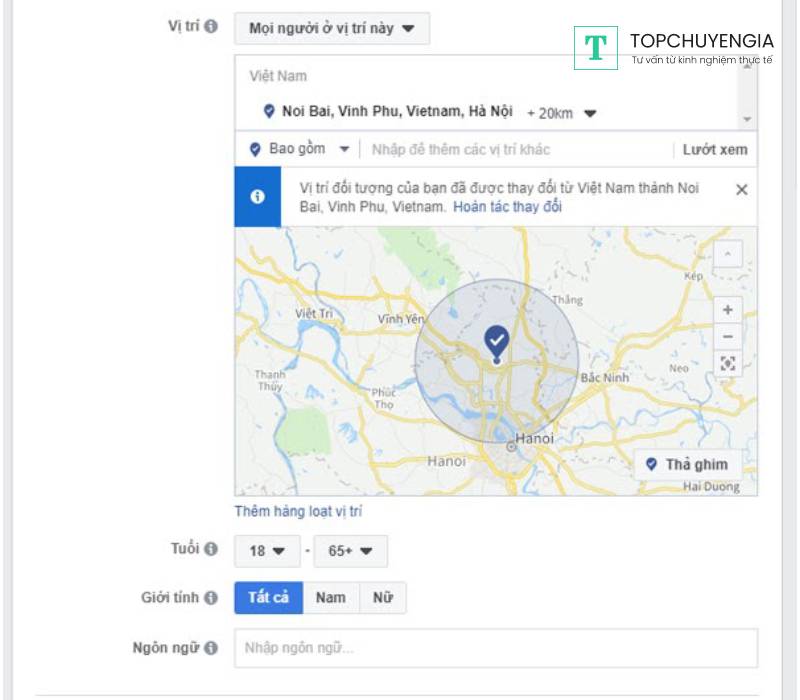Open the Bao gồm dropdown

click(x=299, y=149)
